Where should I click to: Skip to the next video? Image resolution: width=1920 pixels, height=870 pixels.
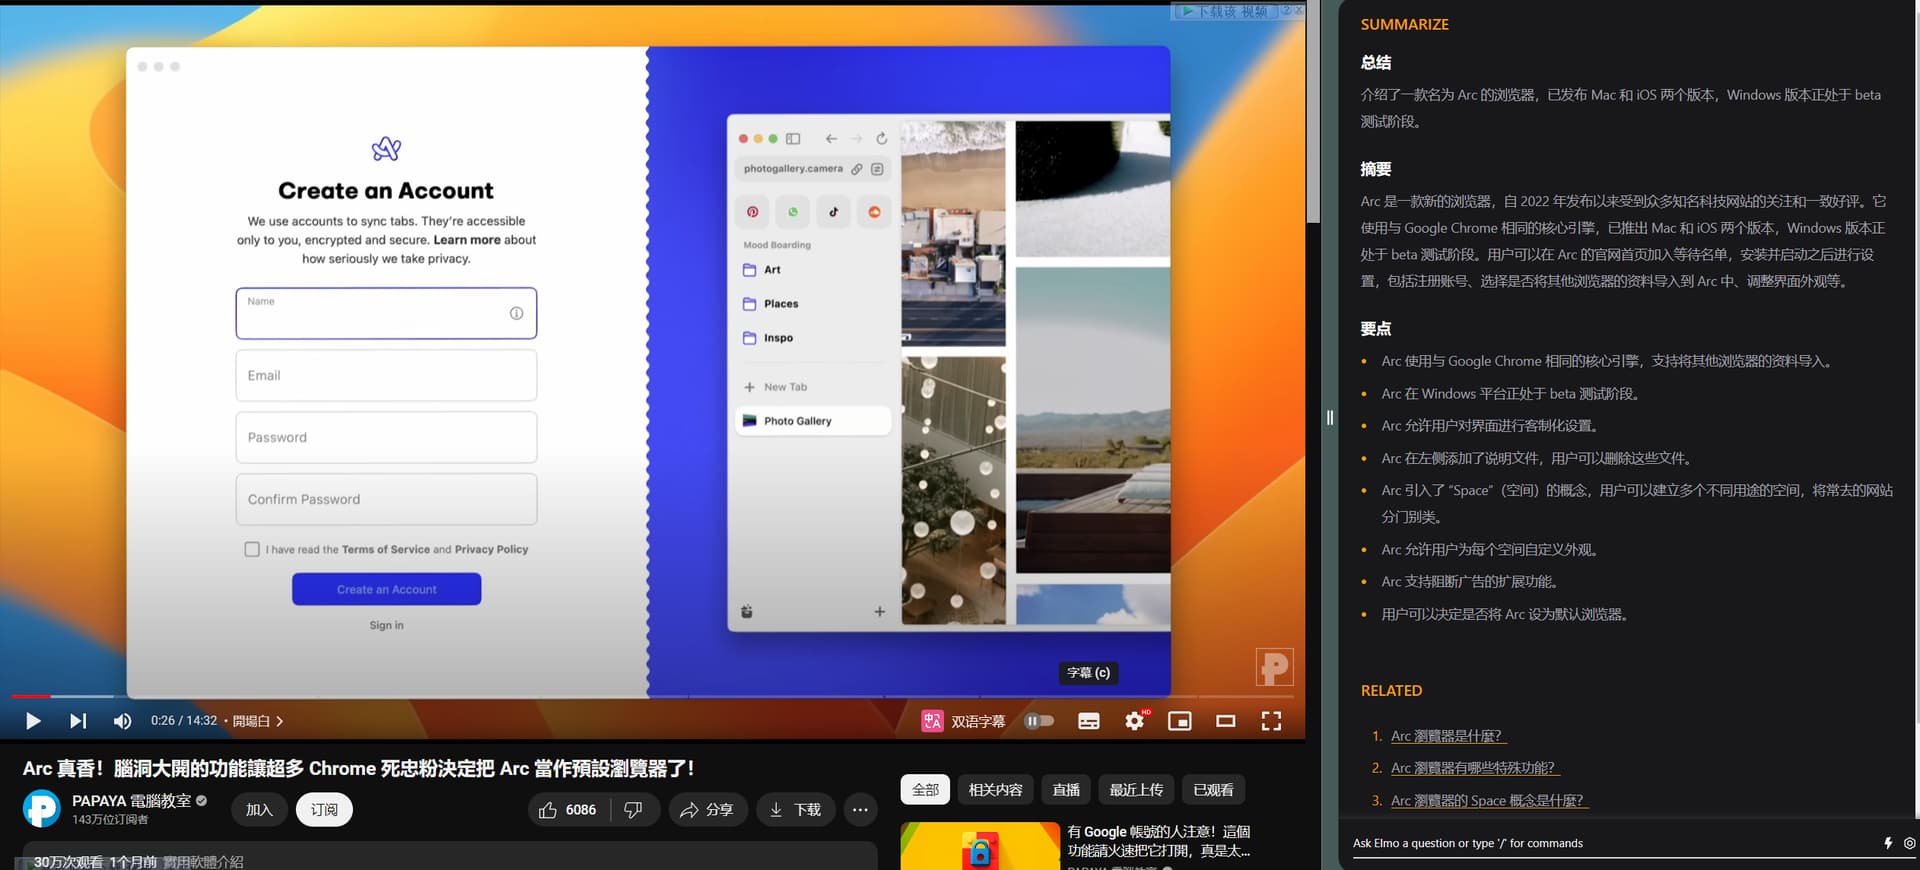78,721
